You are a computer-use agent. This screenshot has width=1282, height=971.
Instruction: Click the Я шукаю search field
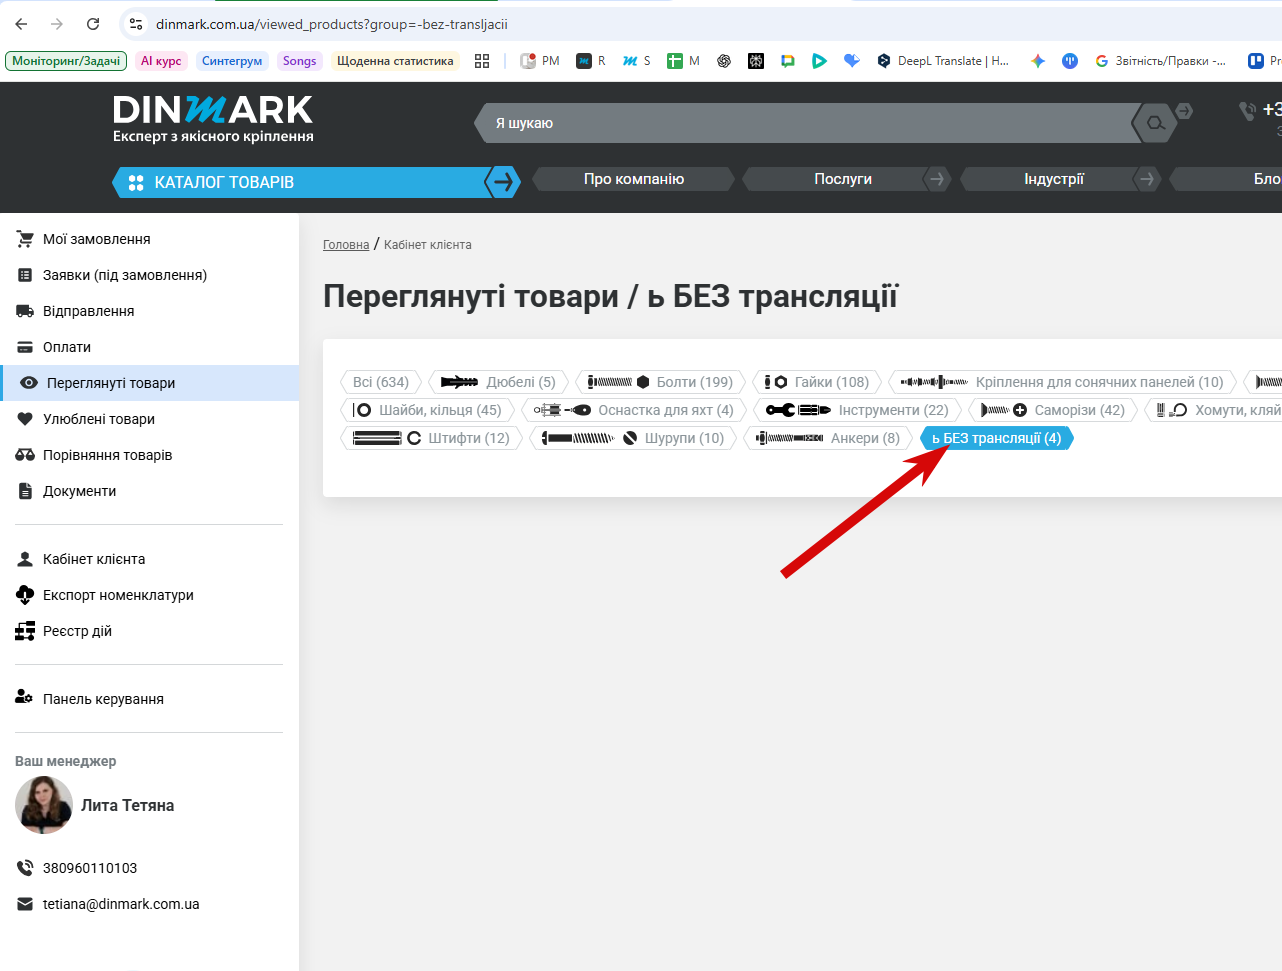coord(810,123)
